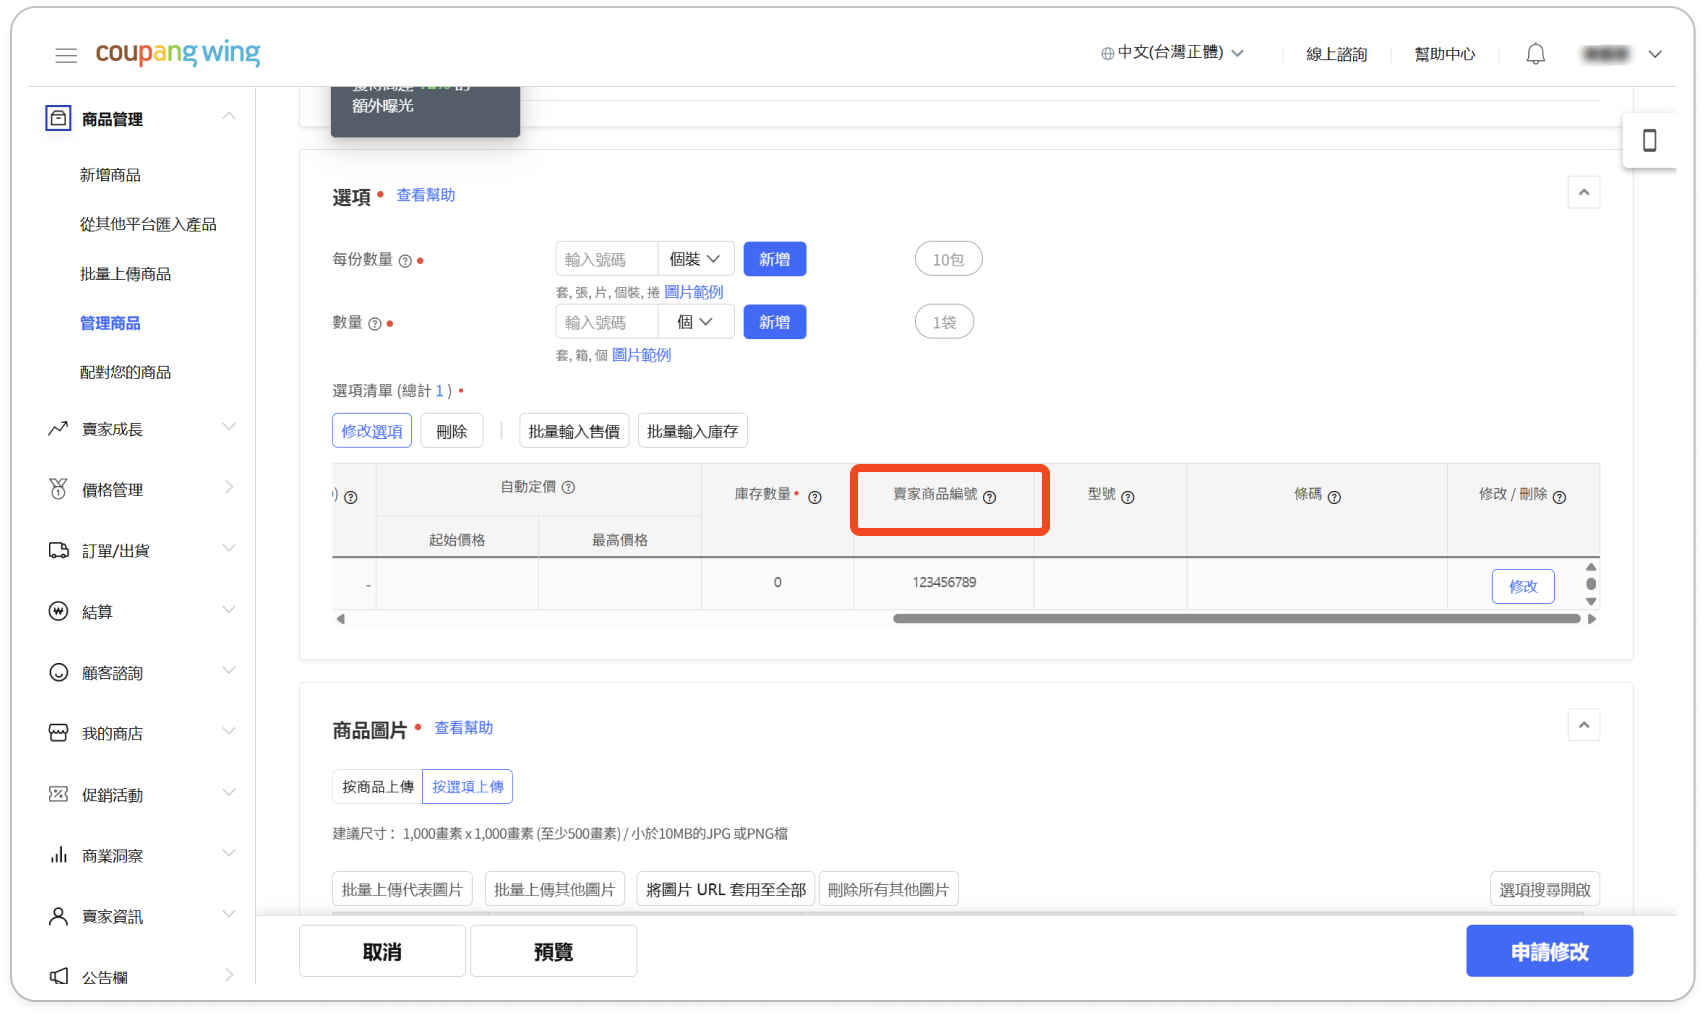Click help icon beside 賣家商品編號
The width and height of the screenshot is (1706, 1016).
pyautogui.click(x=989, y=497)
